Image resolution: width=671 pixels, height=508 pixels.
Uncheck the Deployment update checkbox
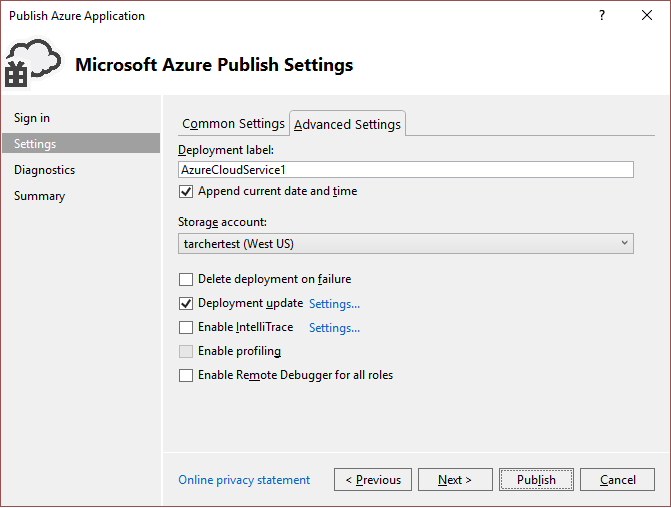(x=186, y=303)
